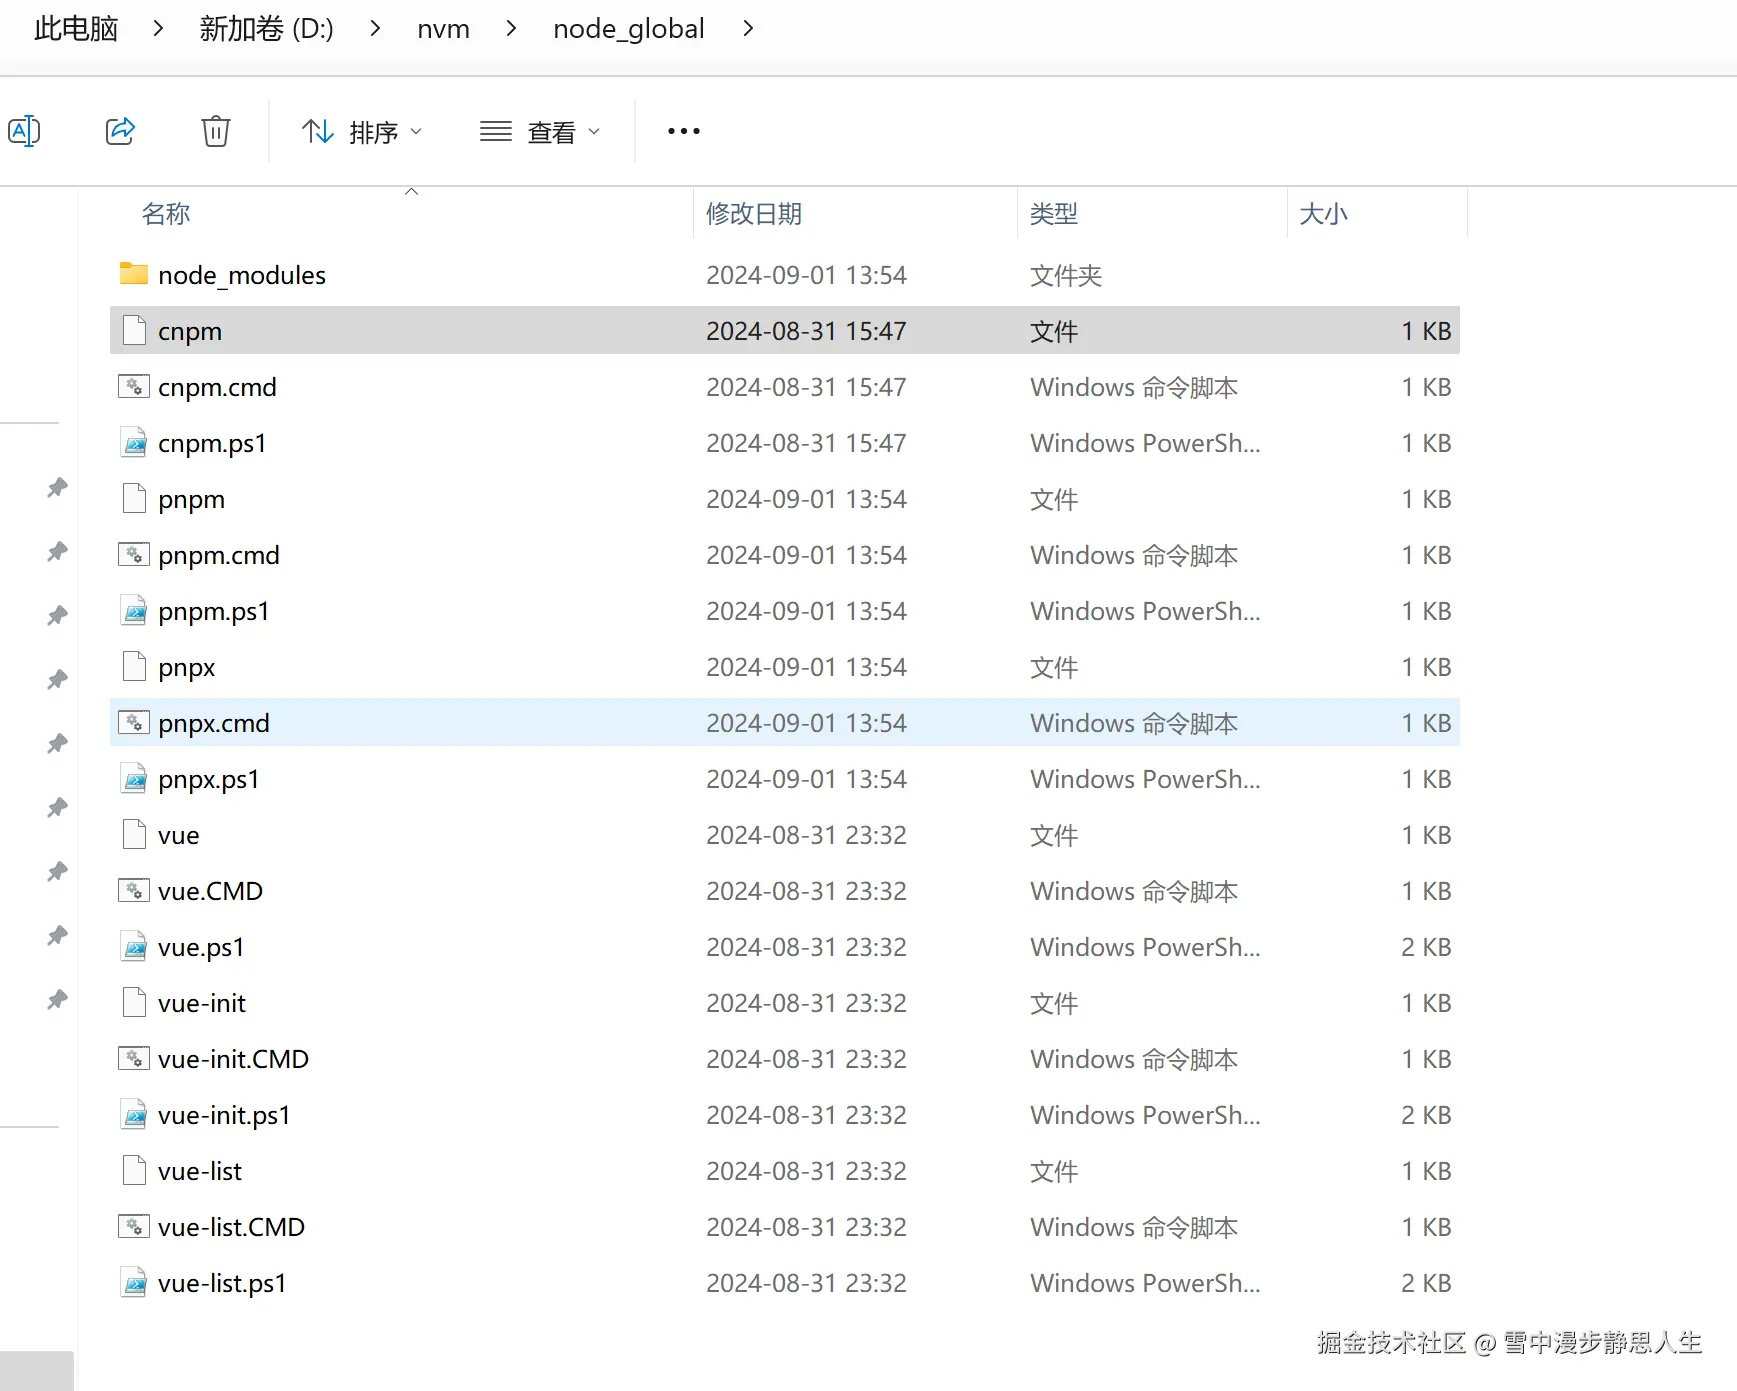Sort by the 大小 column header
The height and width of the screenshot is (1391, 1737).
point(1323,214)
